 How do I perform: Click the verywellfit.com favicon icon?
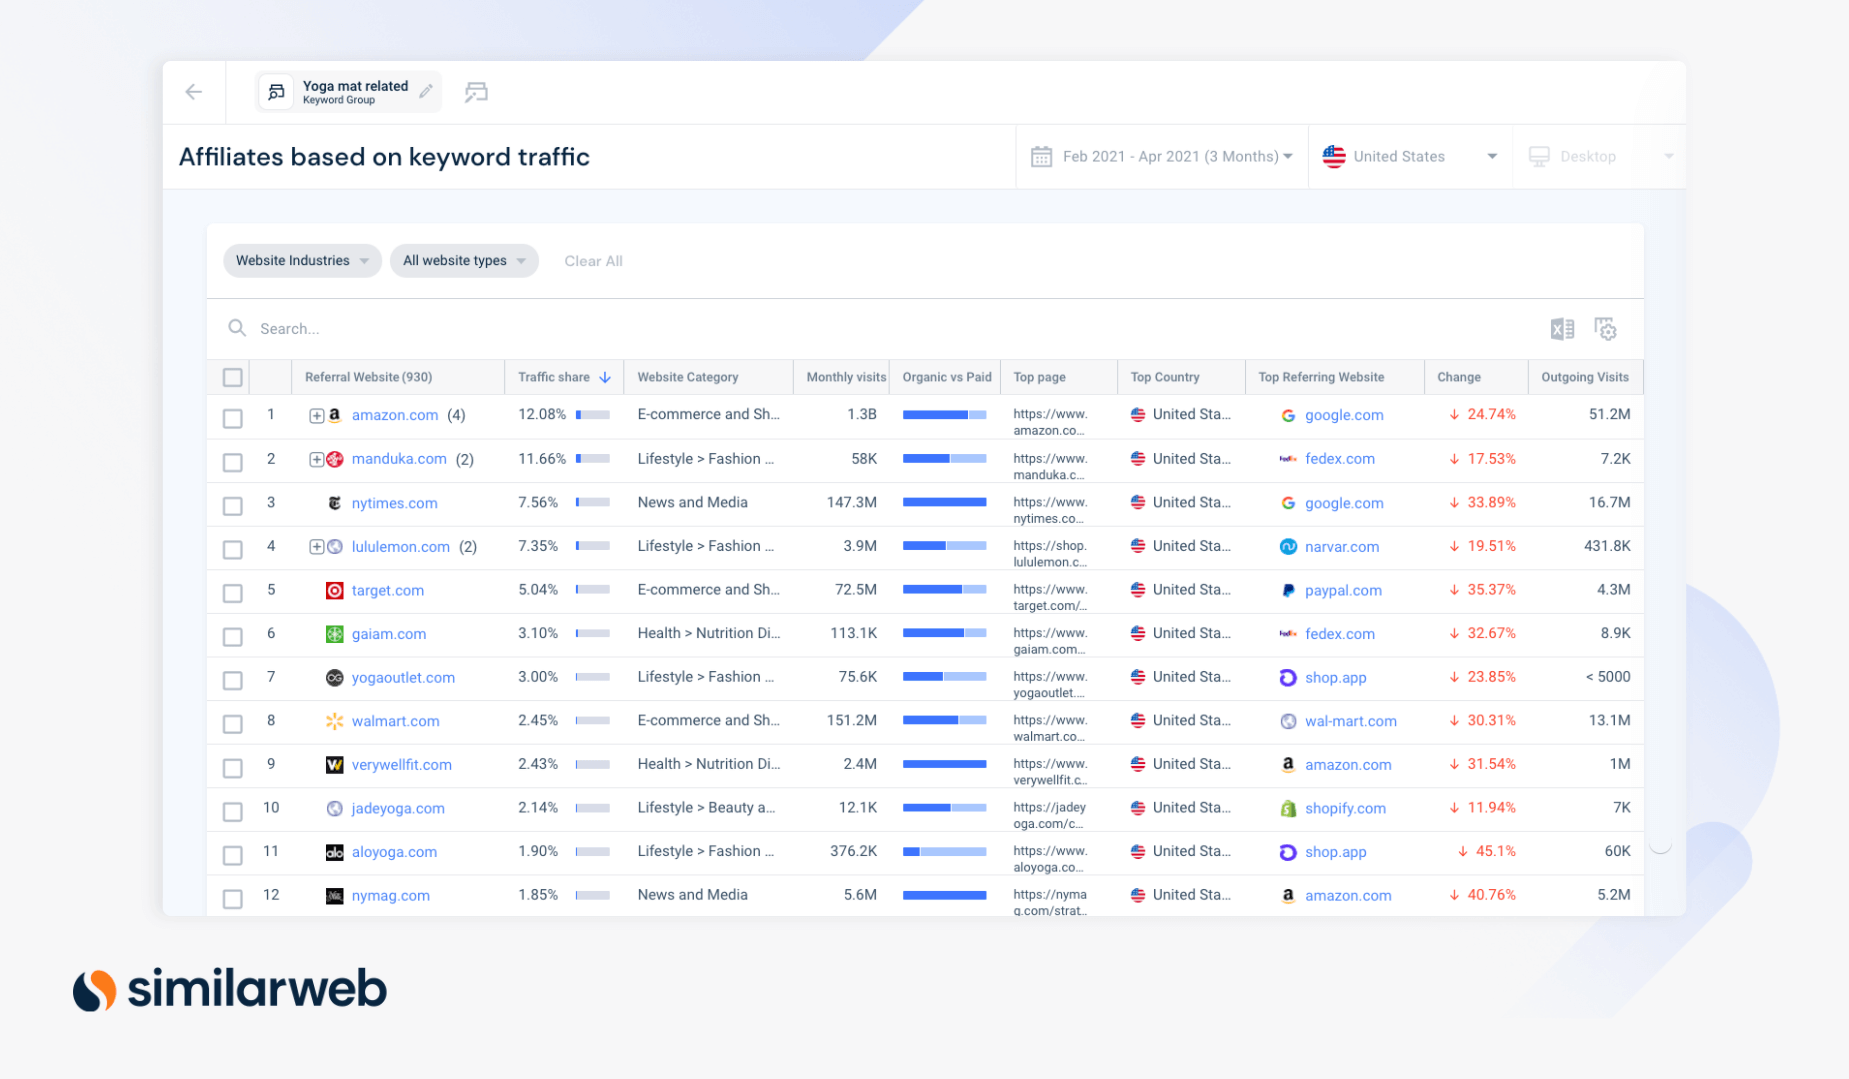pyautogui.click(x=335, y=765)
